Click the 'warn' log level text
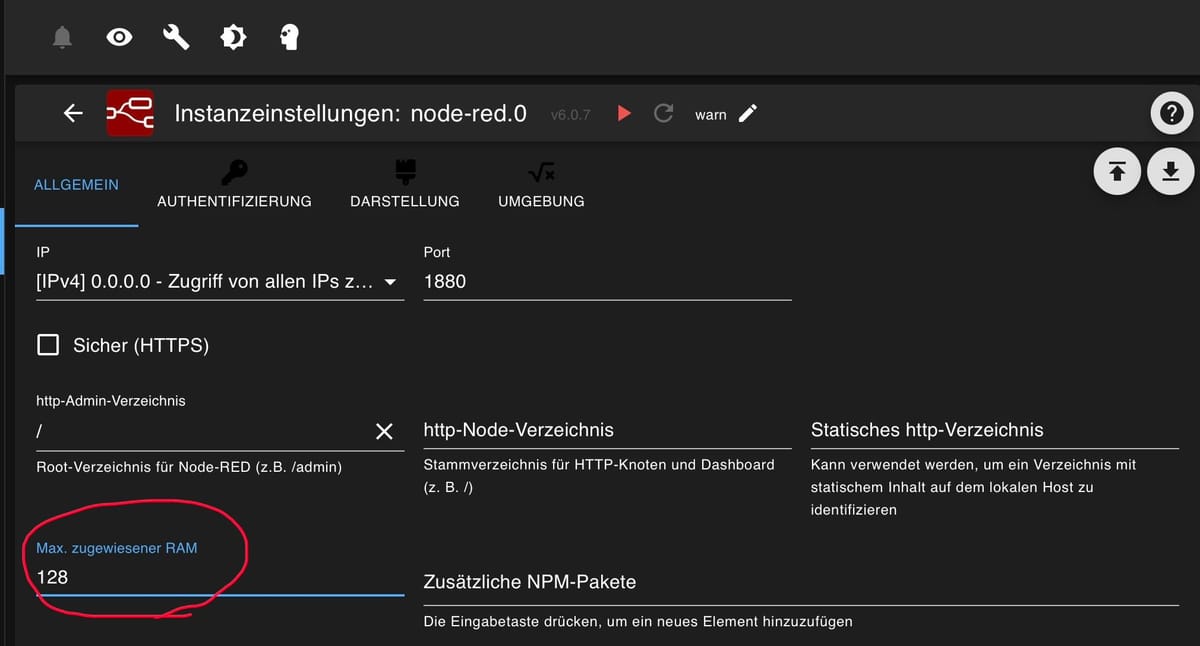This screenshot has height=646, width=1200. [x=711, y=115]
